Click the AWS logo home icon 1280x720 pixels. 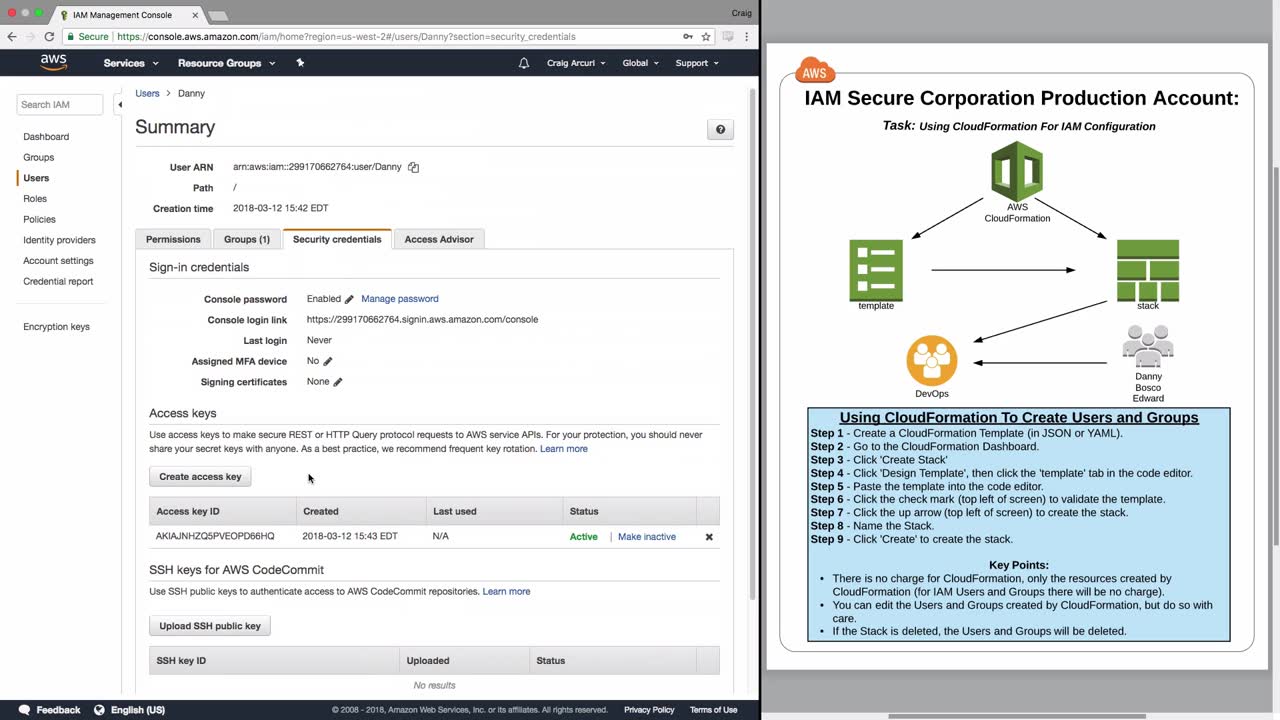click(x=54, y=62)
